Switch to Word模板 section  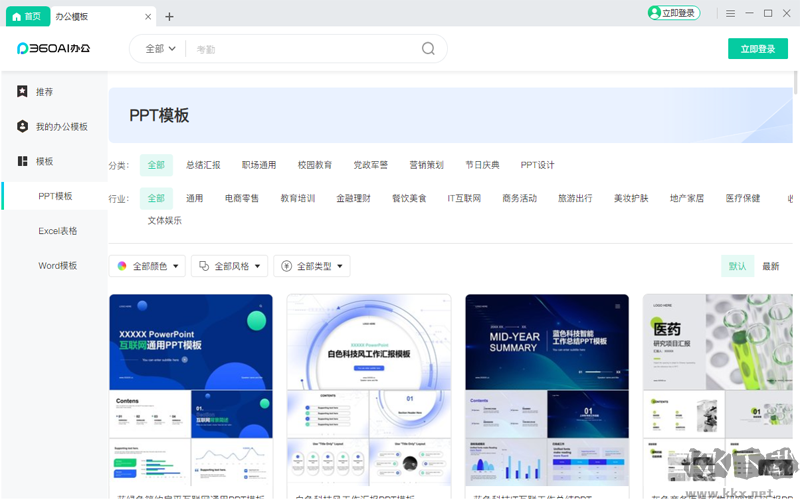(58, 266)
